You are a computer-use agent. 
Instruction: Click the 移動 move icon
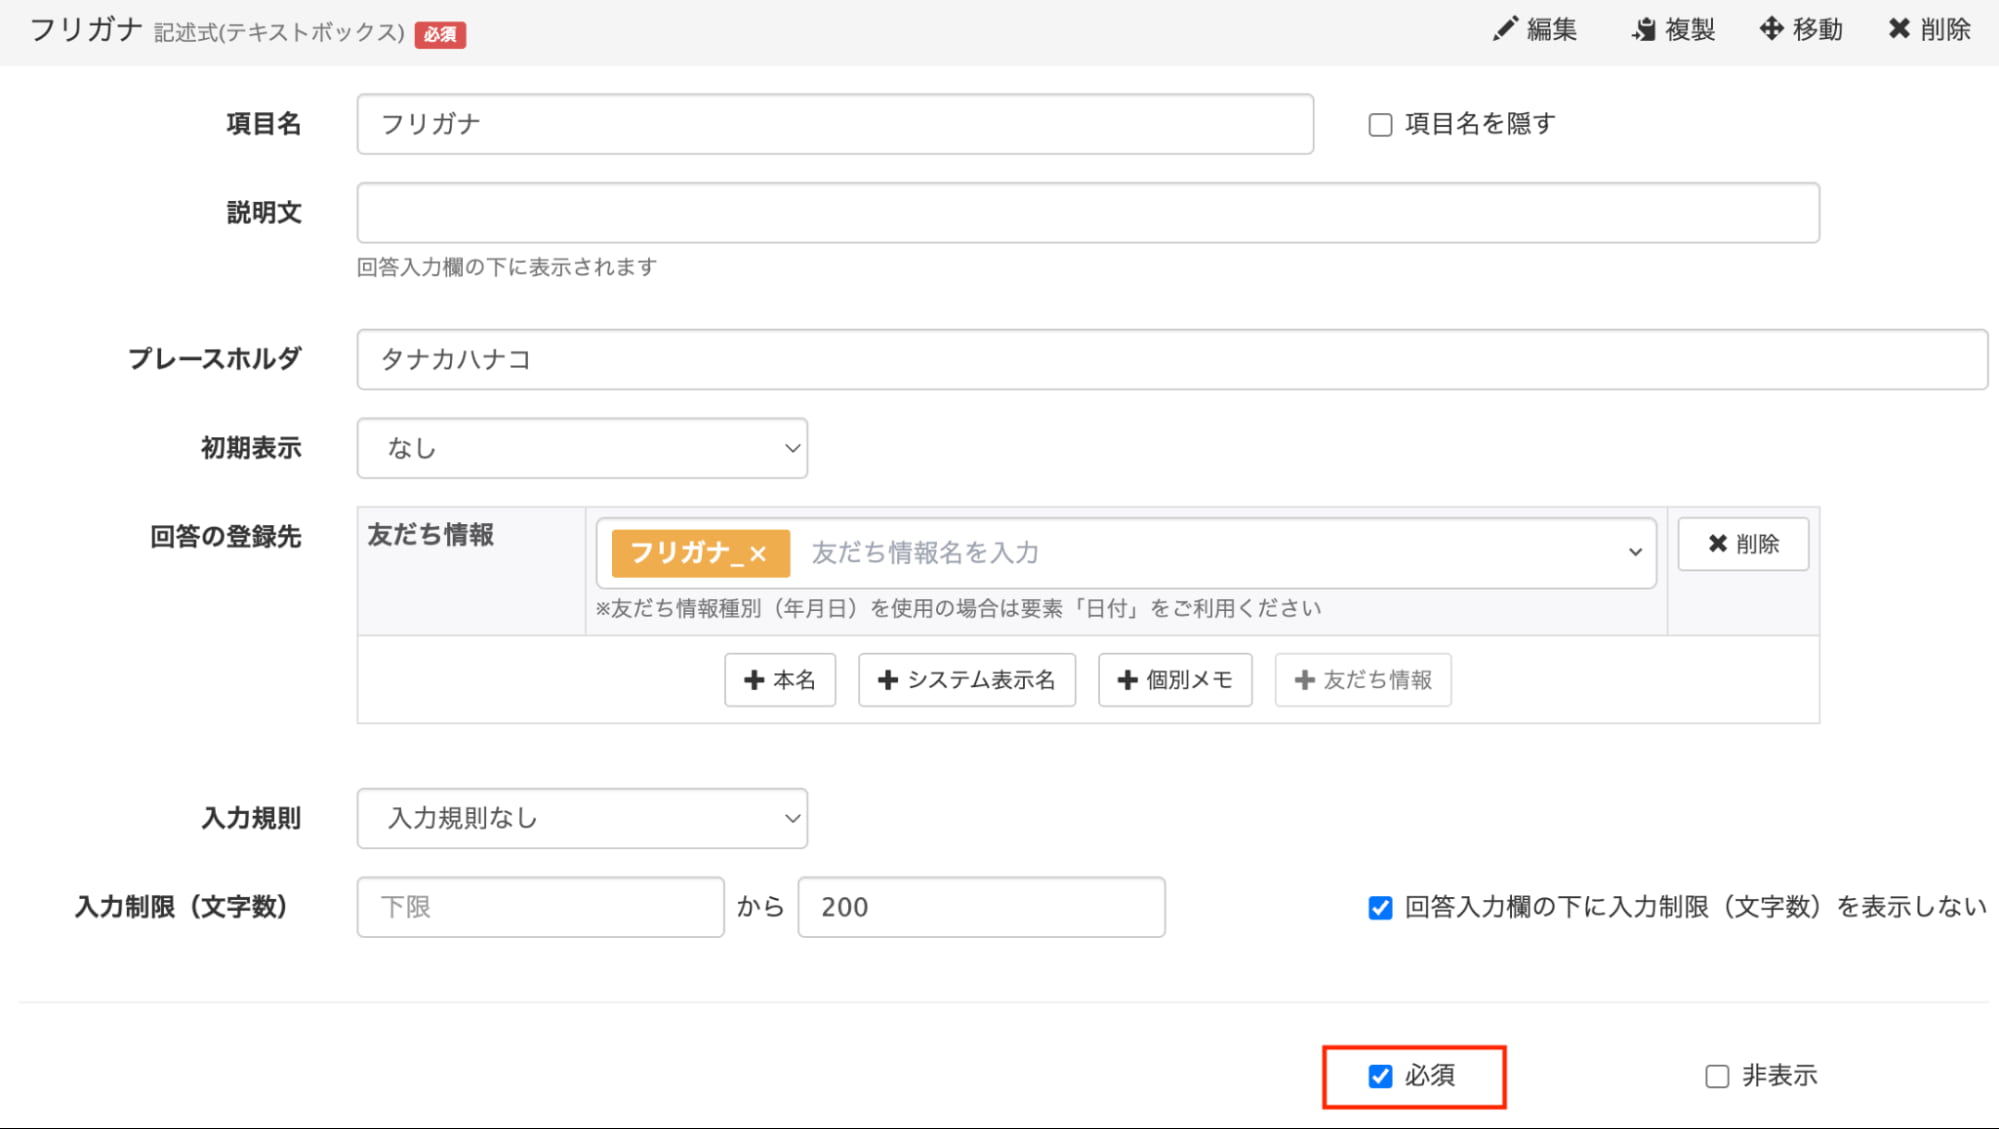point(1770,29)
